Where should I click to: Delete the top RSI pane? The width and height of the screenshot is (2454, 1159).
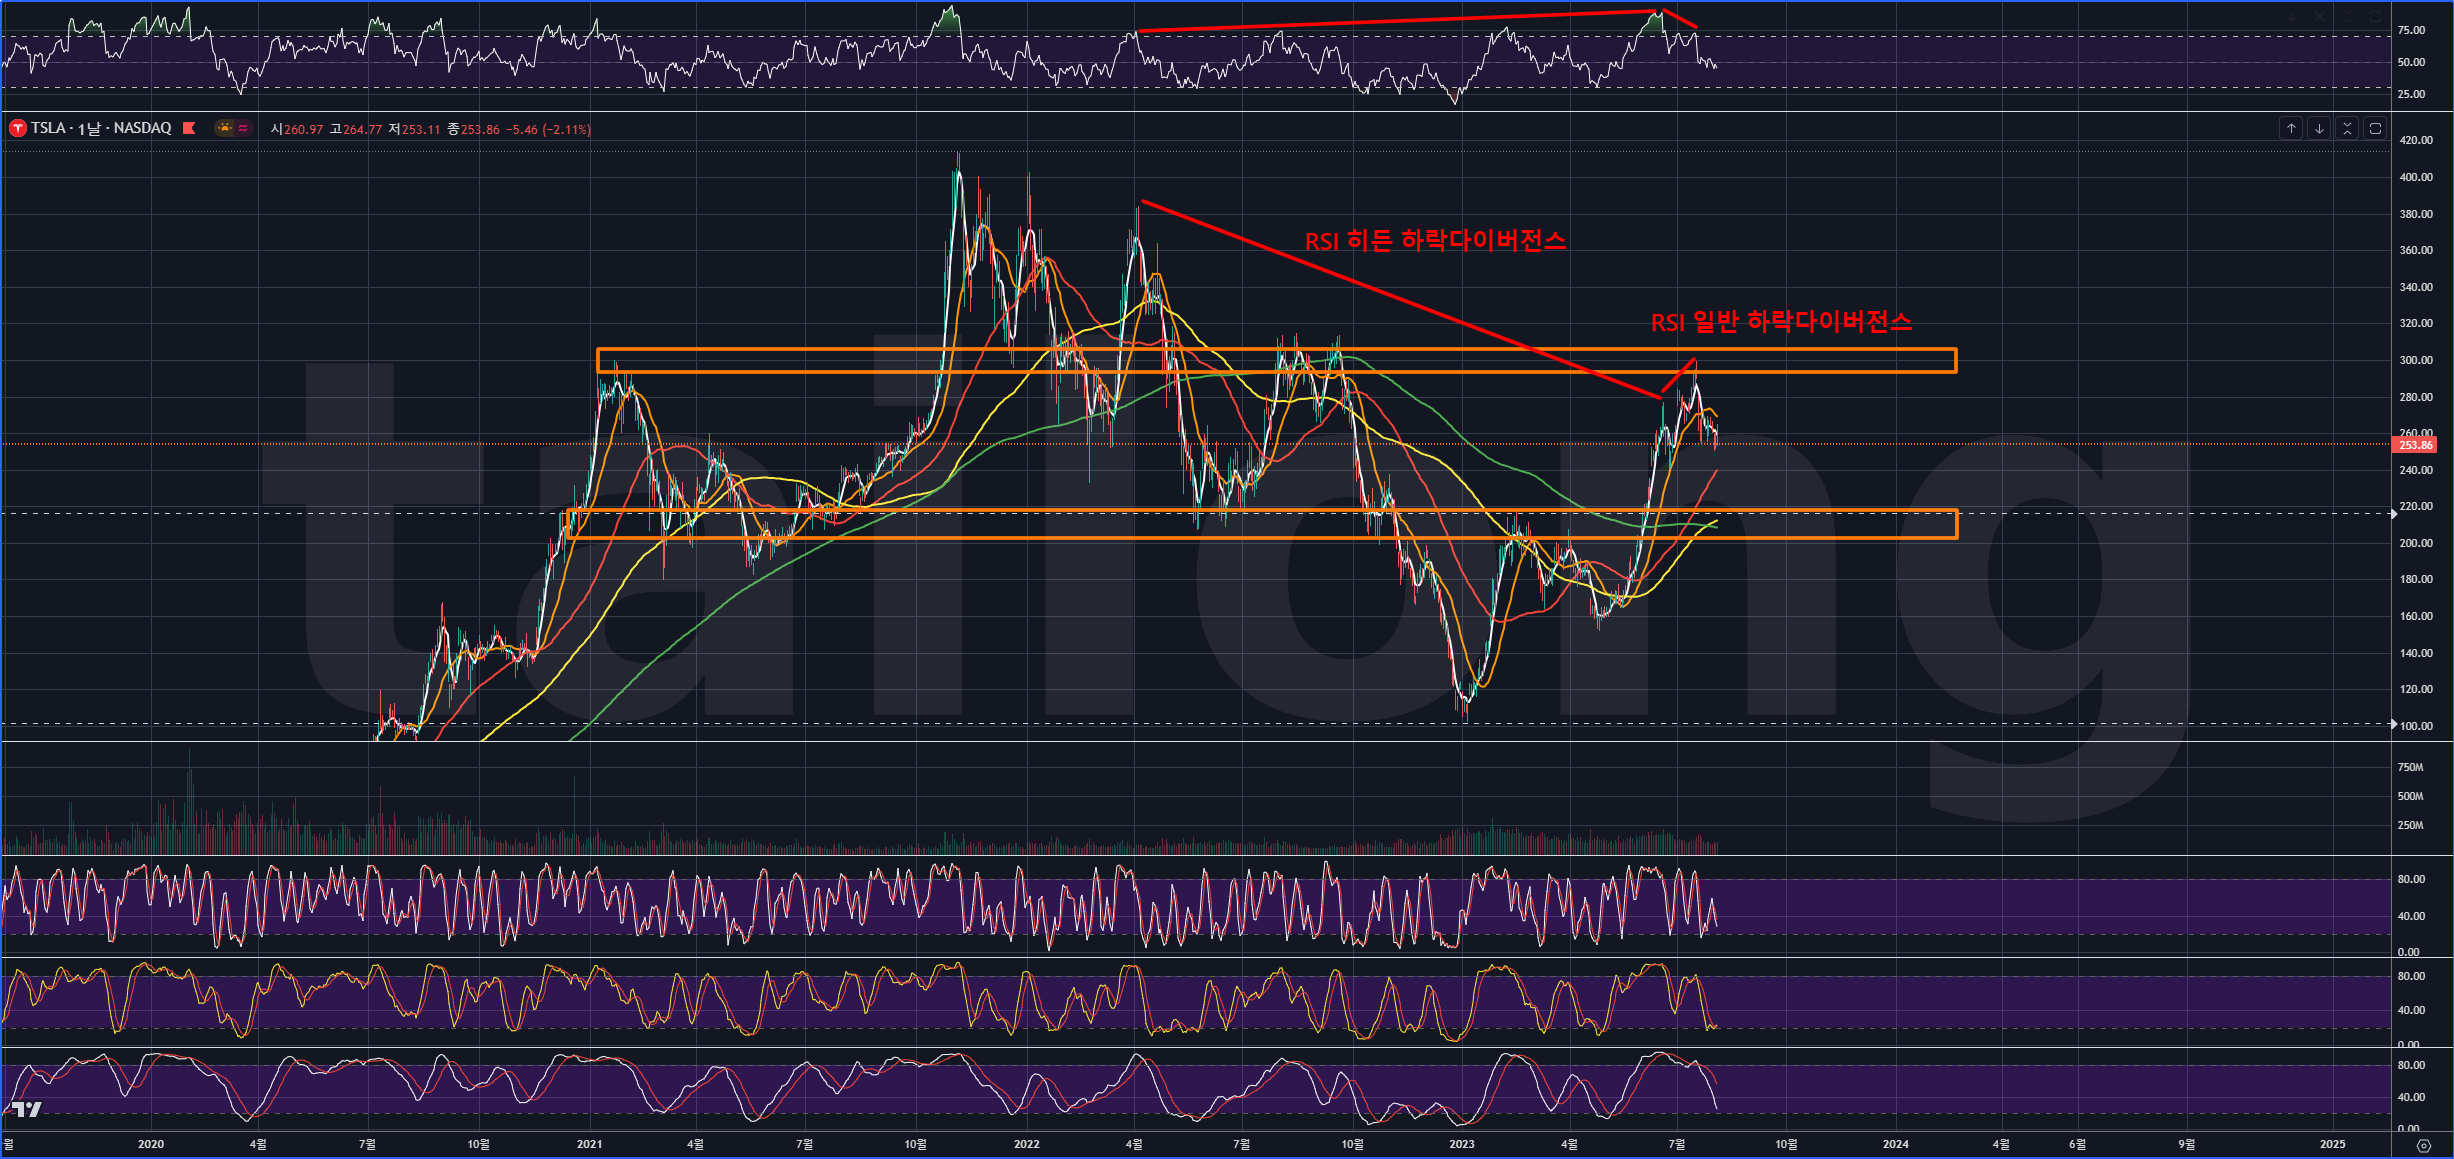[x=2319, y=17]
